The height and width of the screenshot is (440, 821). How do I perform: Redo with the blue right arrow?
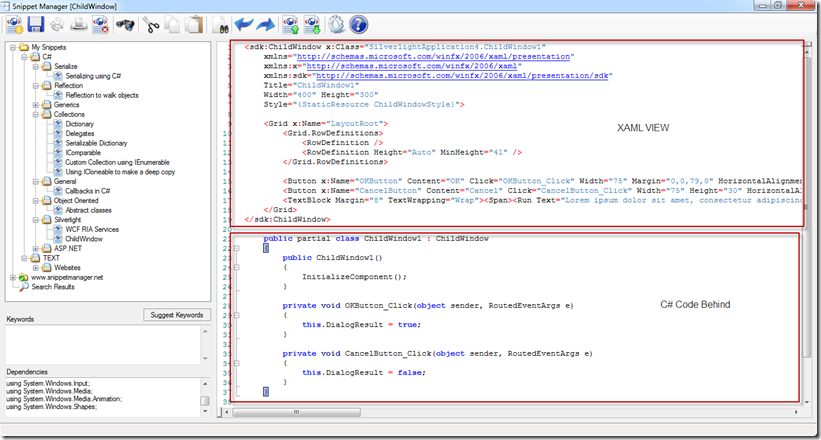265,25
